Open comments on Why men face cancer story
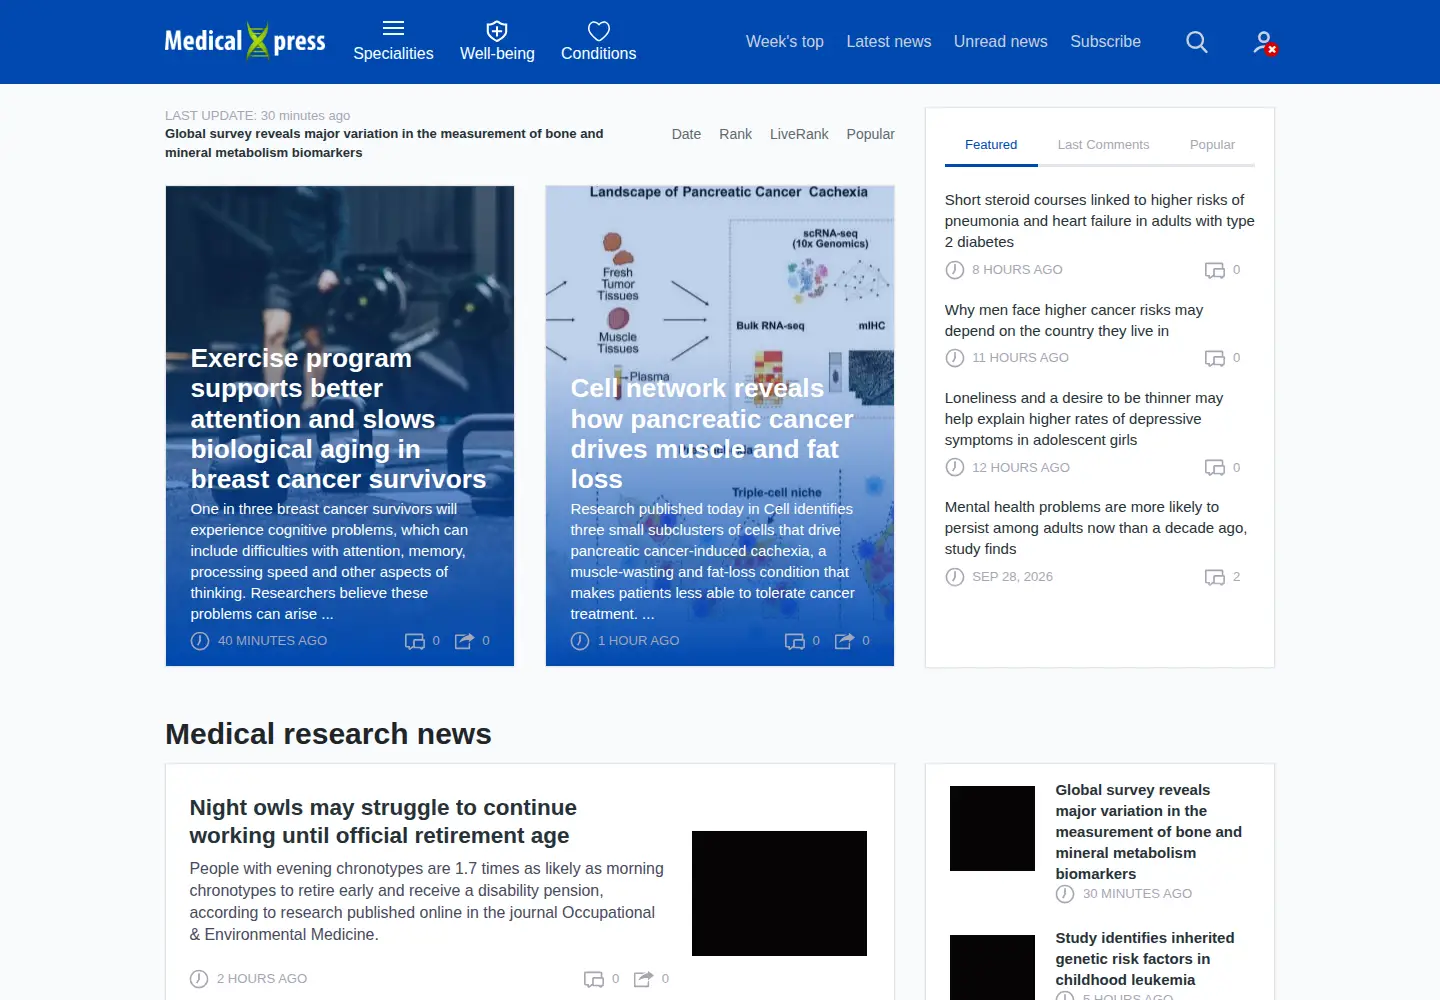 pos(1215,358)
